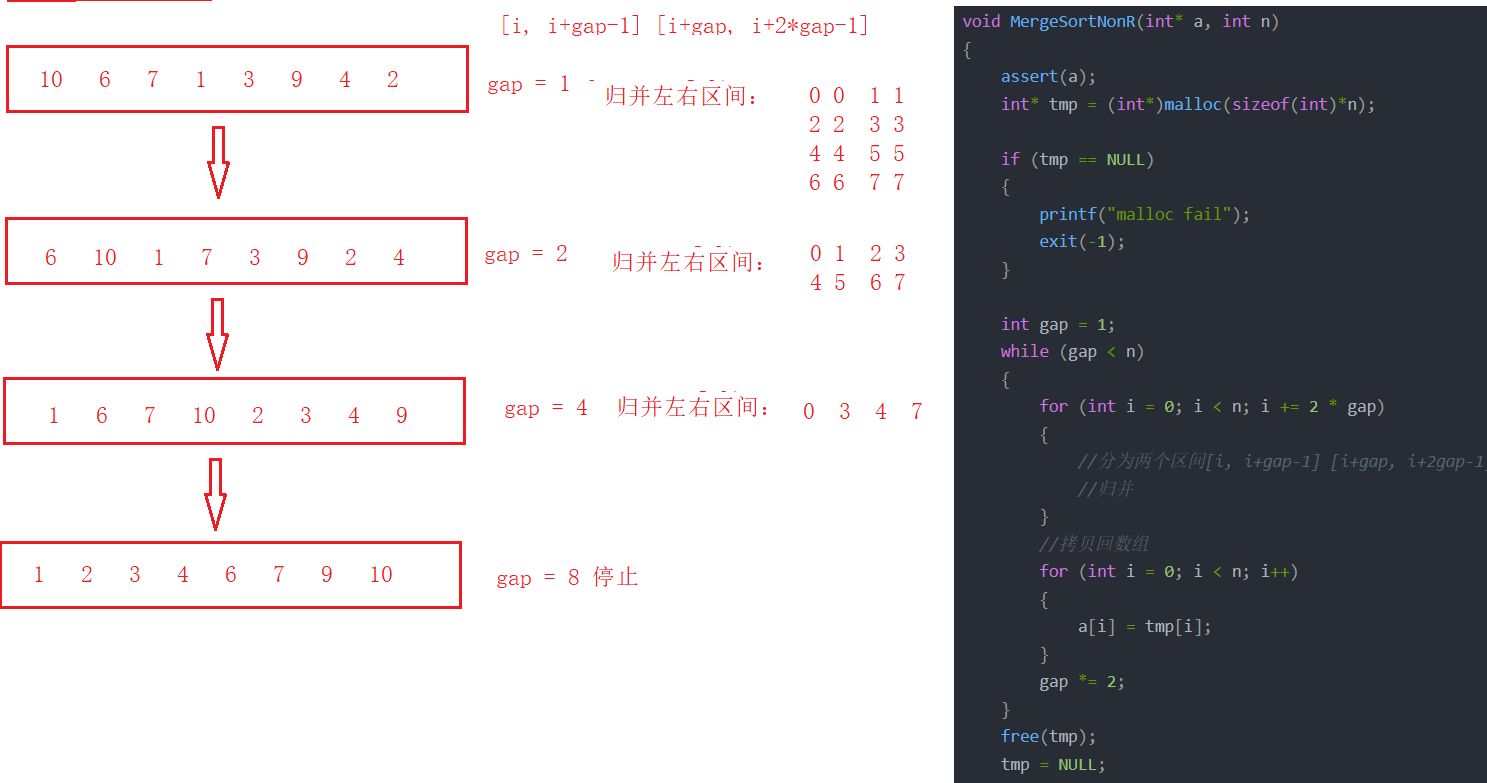The height and width of the screenshot is (783, 1487).
Task: Click the "gap = 8 停止" label
Action: click(x=567, y=578)
